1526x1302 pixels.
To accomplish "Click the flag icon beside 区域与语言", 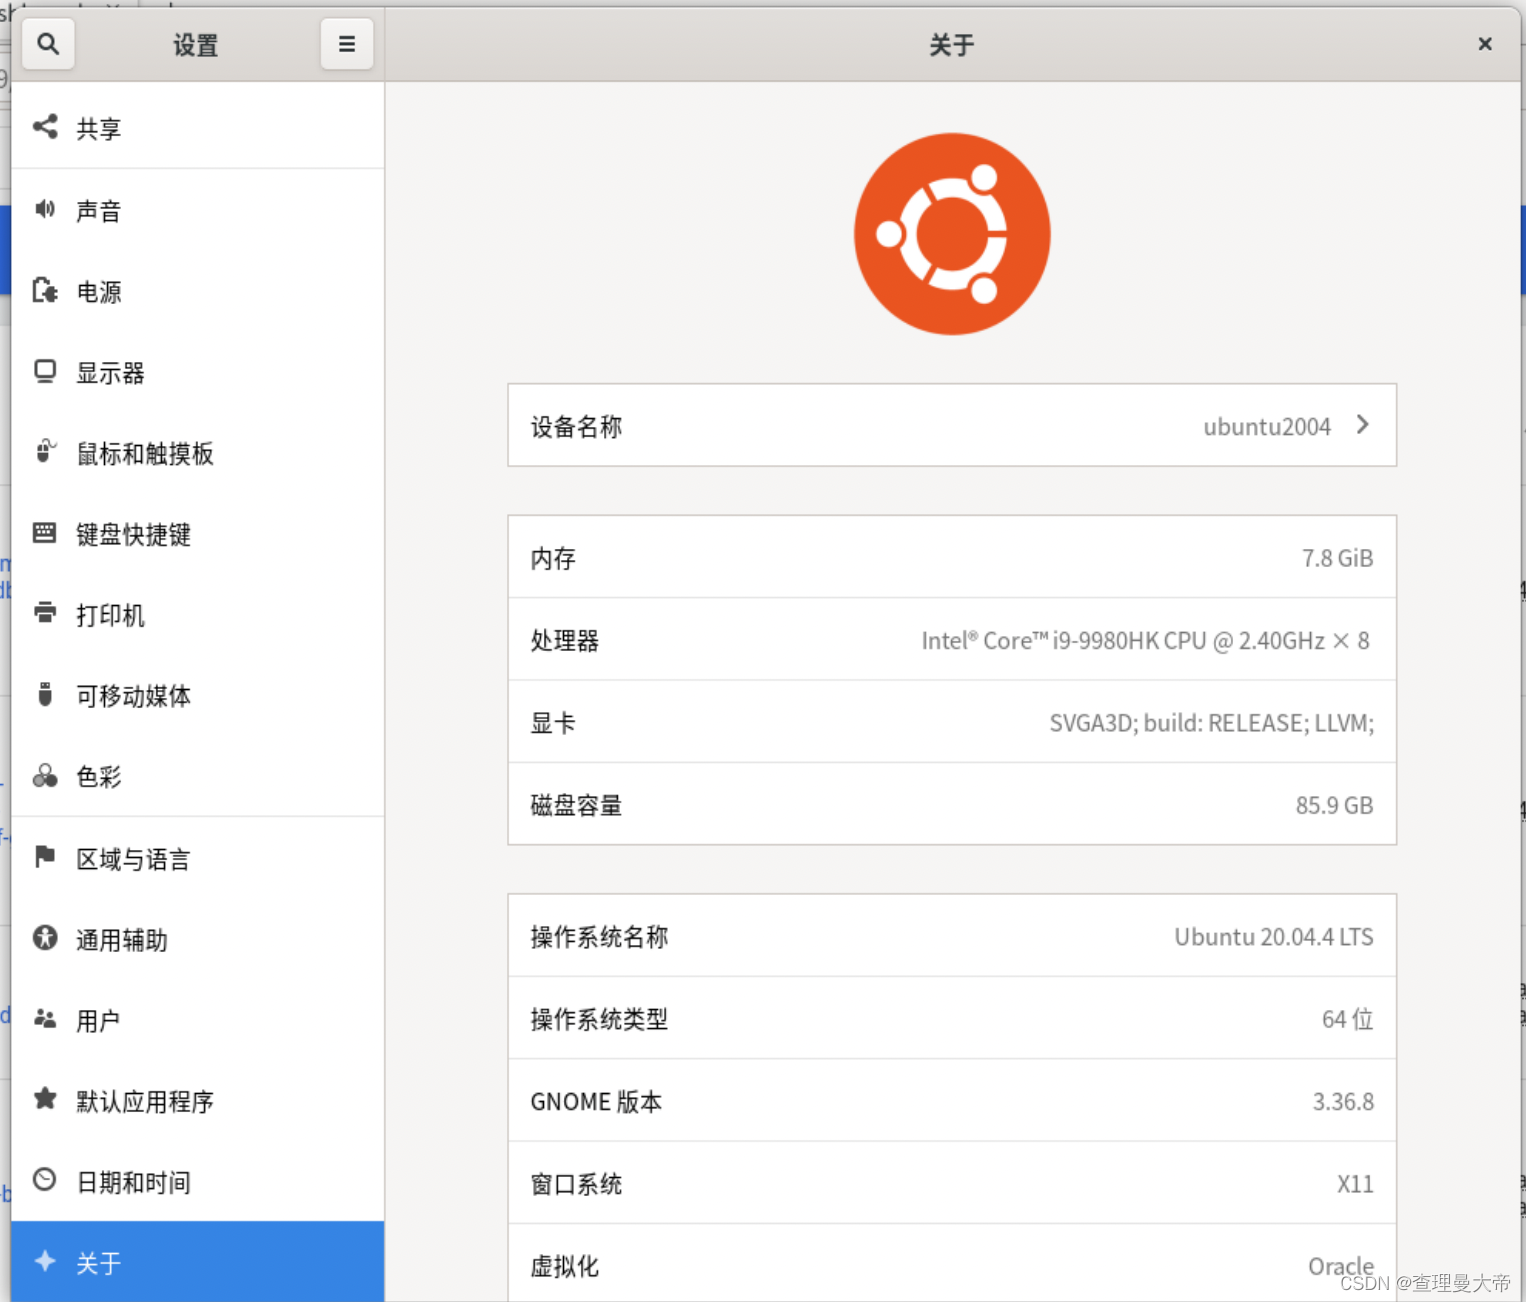I will (45, 857).
